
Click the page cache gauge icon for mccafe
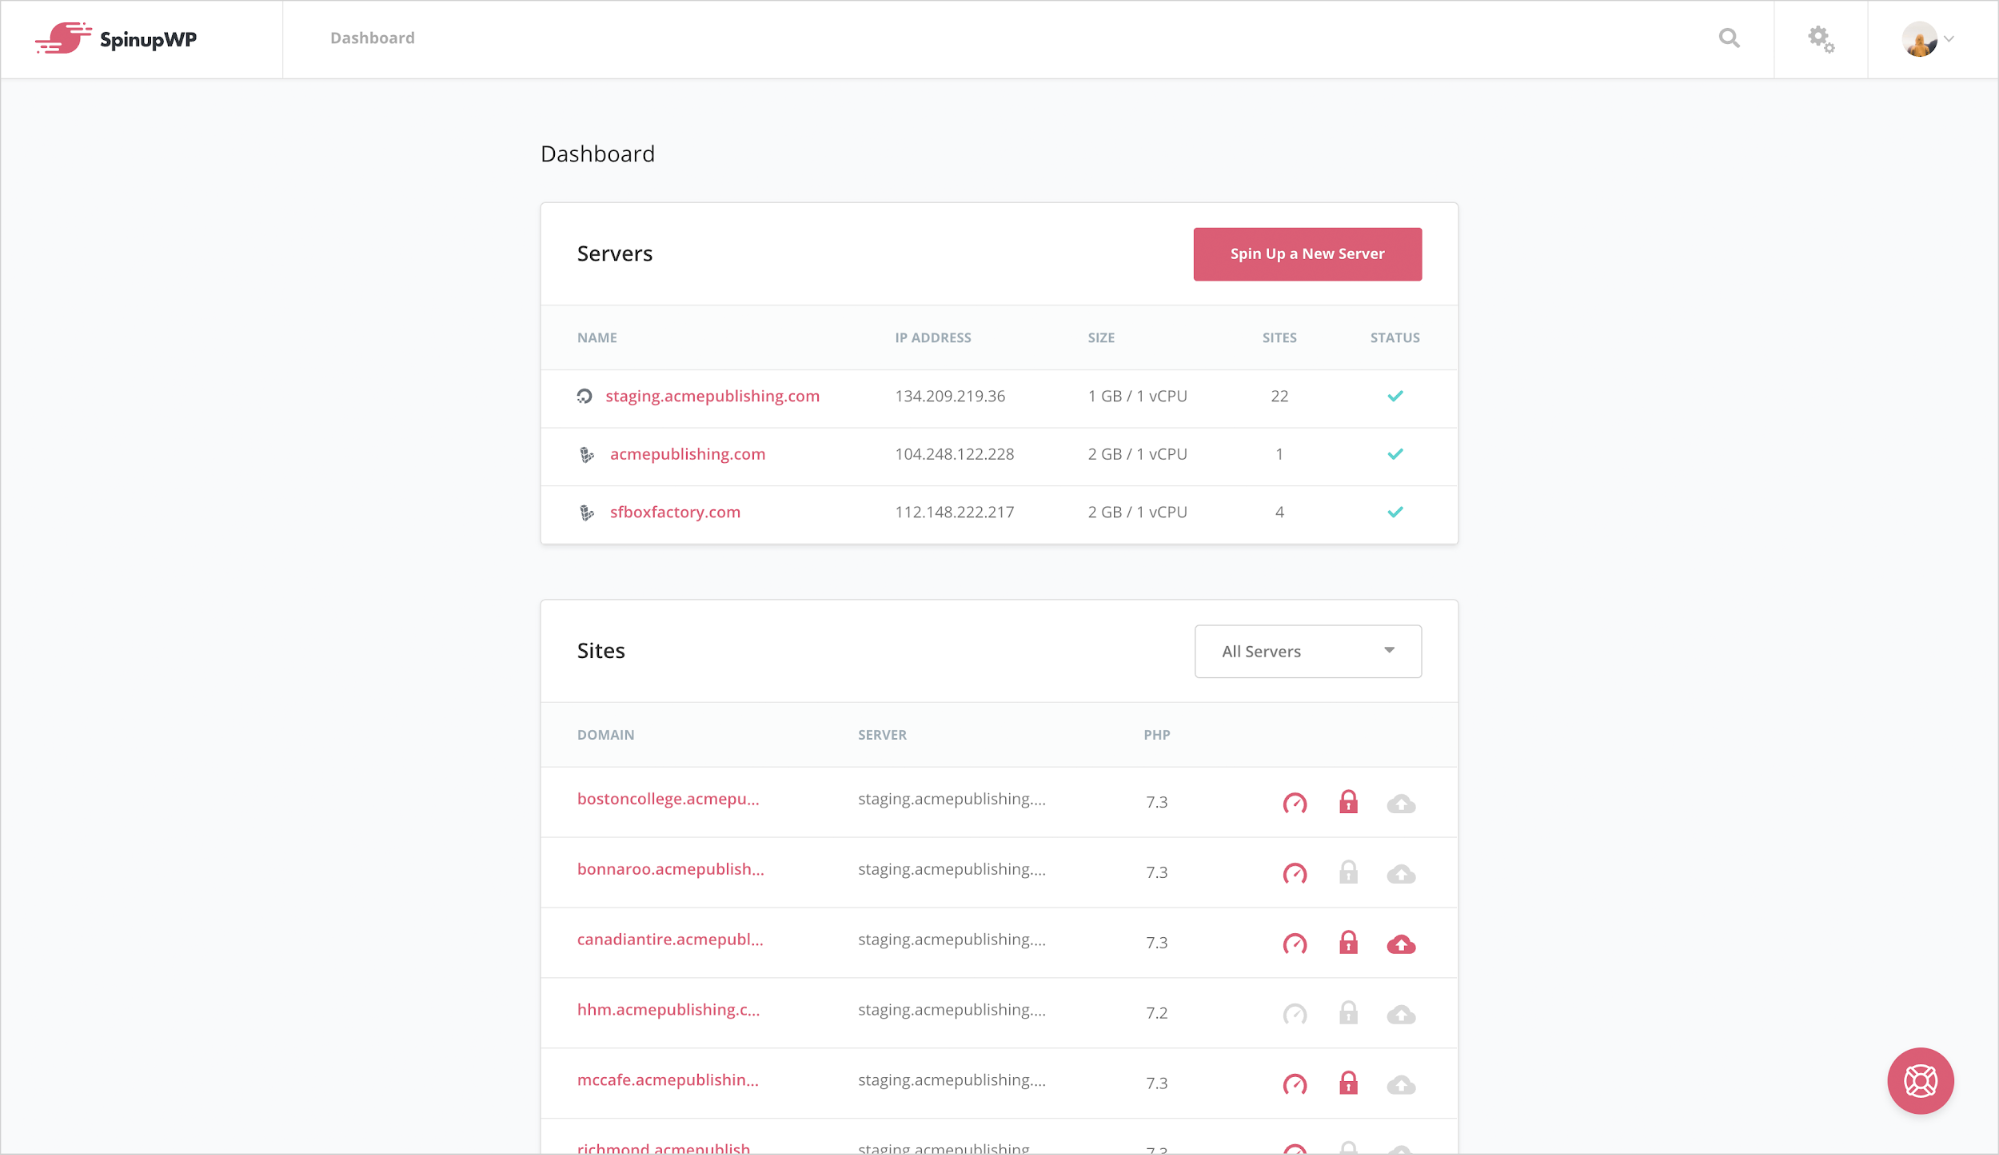[x=1295, y=1084]
